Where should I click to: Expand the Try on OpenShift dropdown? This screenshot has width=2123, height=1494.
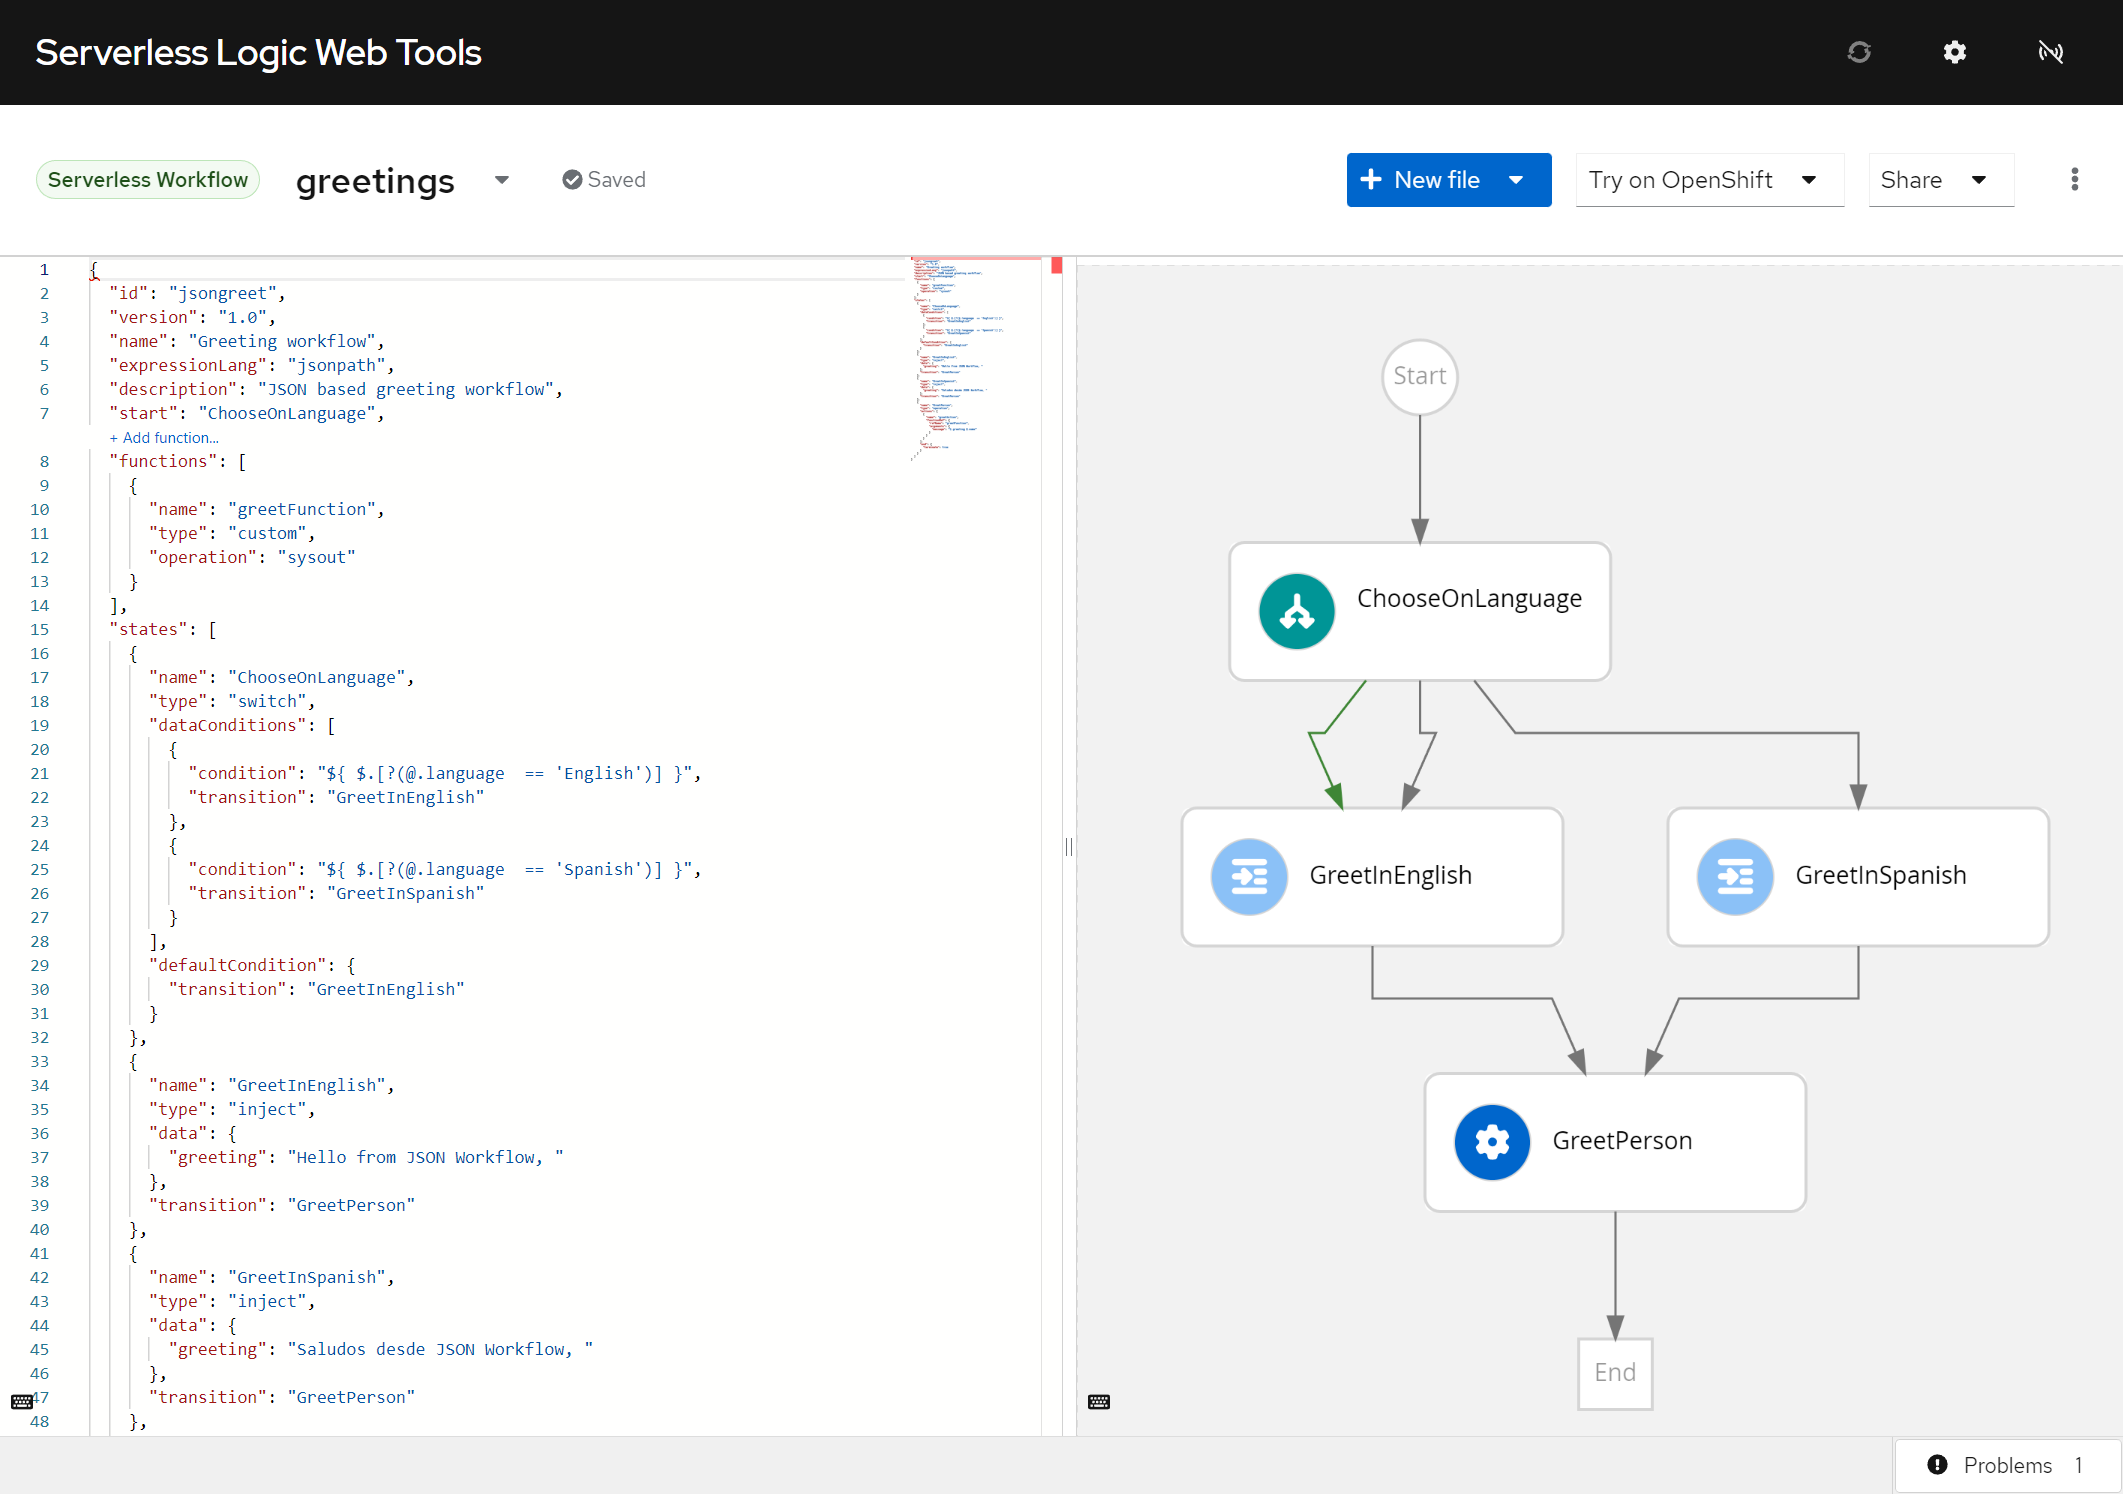tap(1813, 179)
